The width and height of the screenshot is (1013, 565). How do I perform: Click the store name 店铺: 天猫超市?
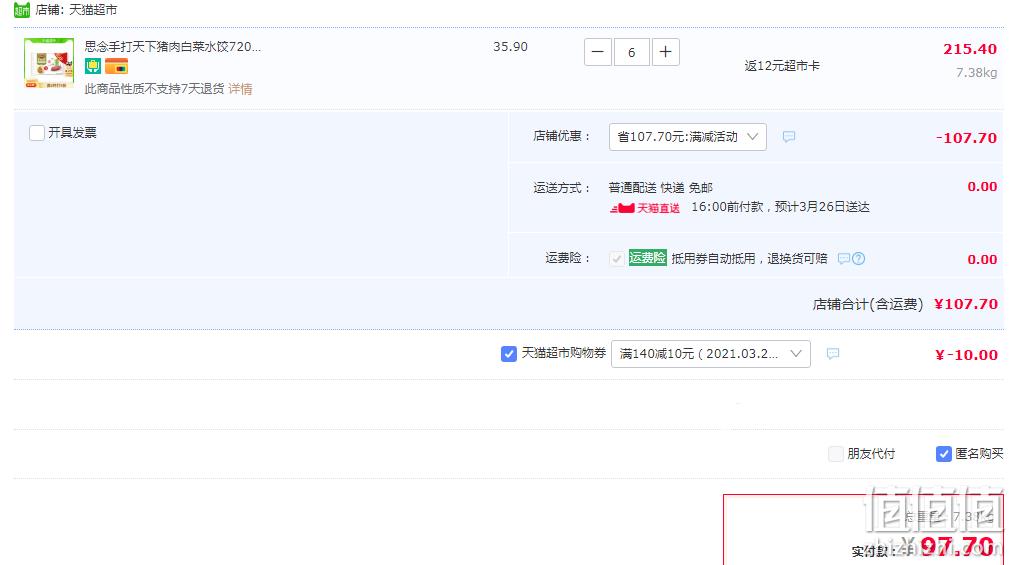76,10
